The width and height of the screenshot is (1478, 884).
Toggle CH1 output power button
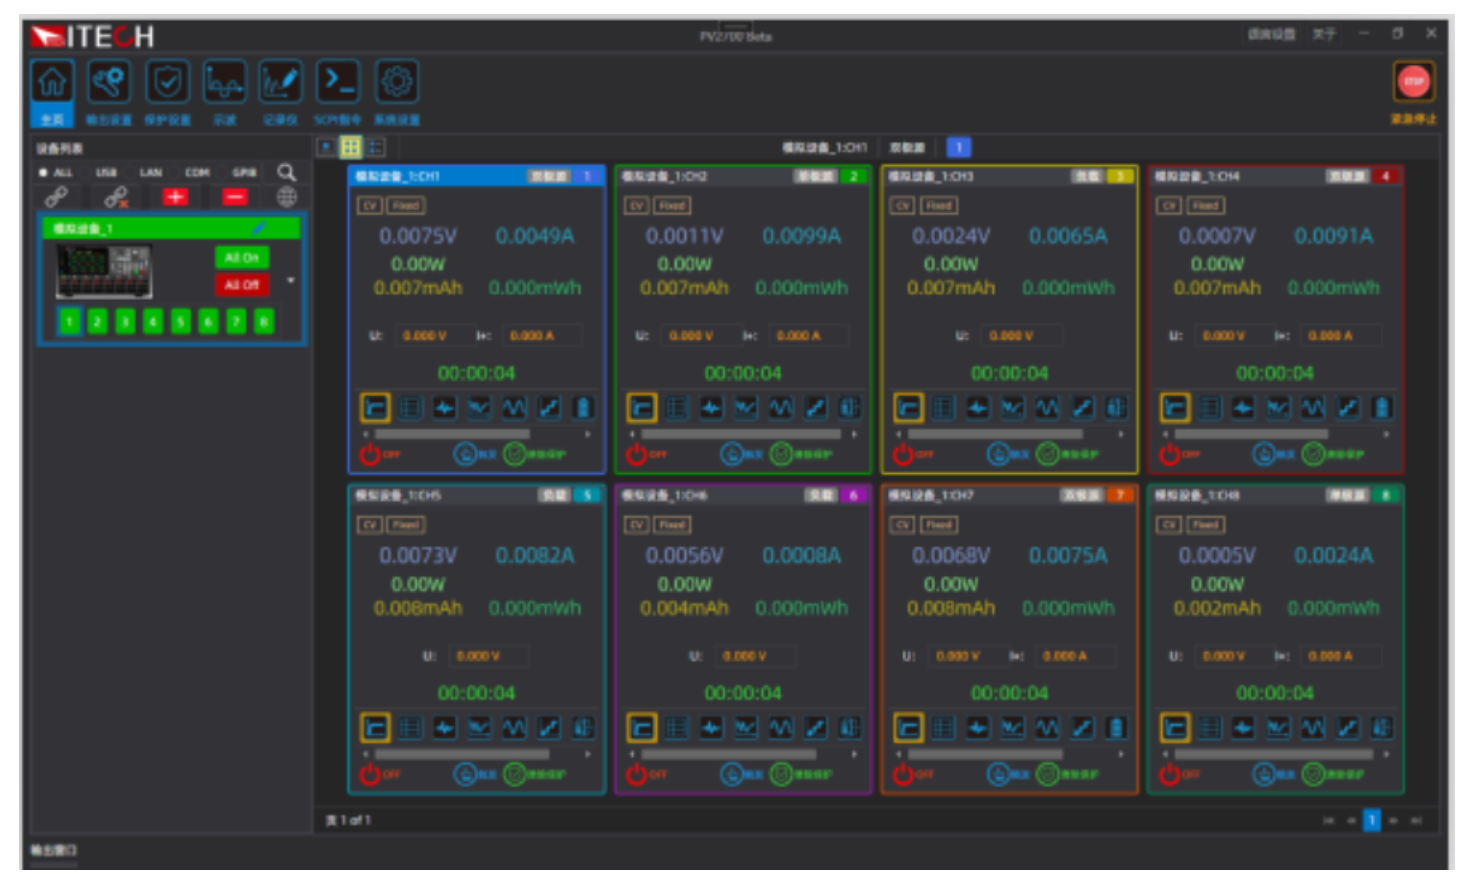370,455
